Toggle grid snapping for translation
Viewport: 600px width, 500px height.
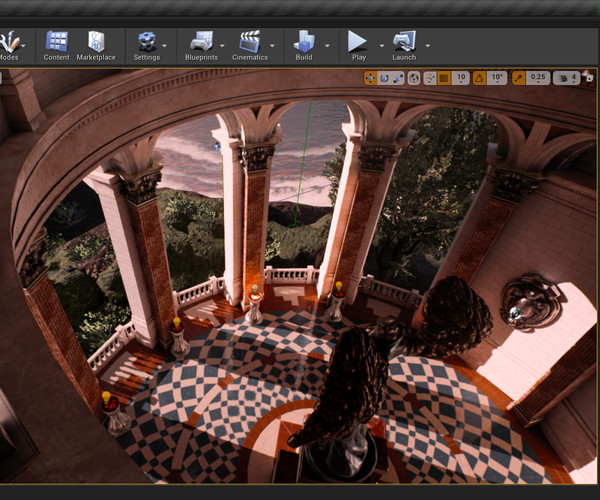coord(444,78)
